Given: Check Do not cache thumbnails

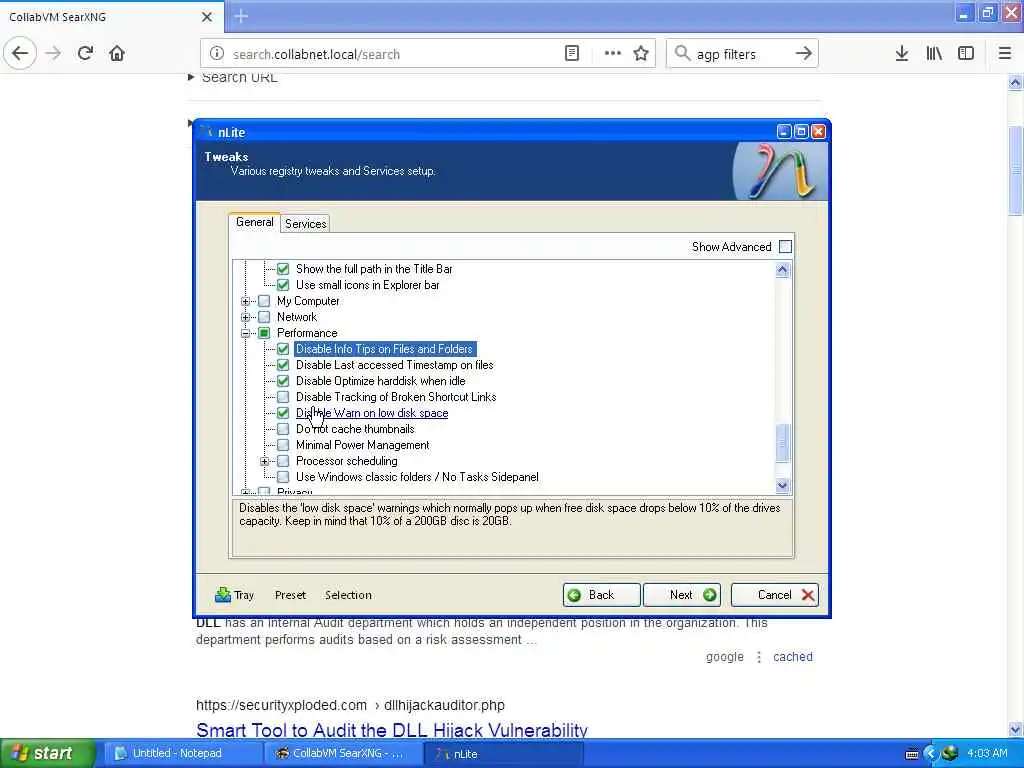Looking at the screenshot, I should pyautogui.click(x=283, y=429).
